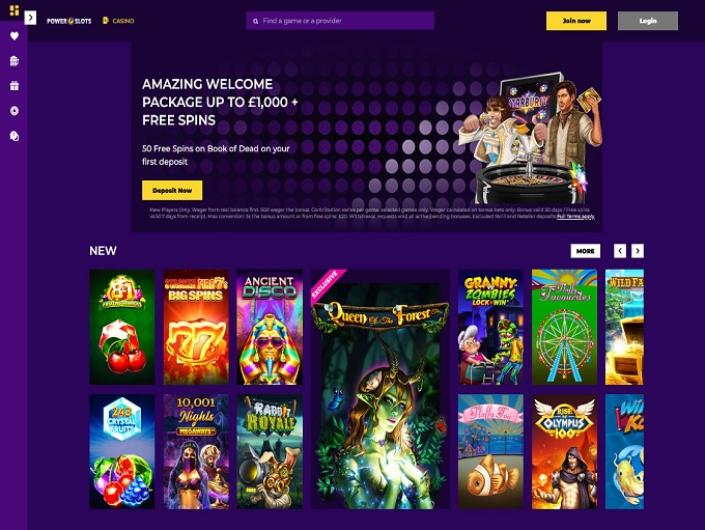This screenshot has width=705, height=530.
Task: Click the Login button
Action: click(x=648, y=21)
